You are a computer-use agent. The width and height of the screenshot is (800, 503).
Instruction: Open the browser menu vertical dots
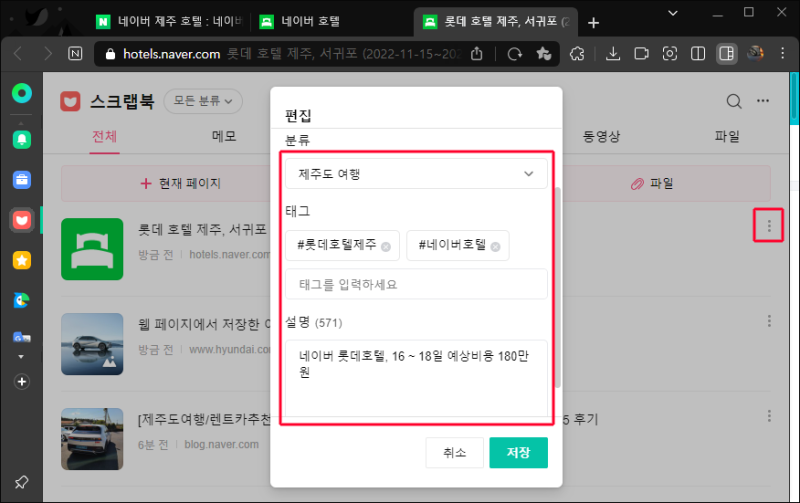(783, 54)
